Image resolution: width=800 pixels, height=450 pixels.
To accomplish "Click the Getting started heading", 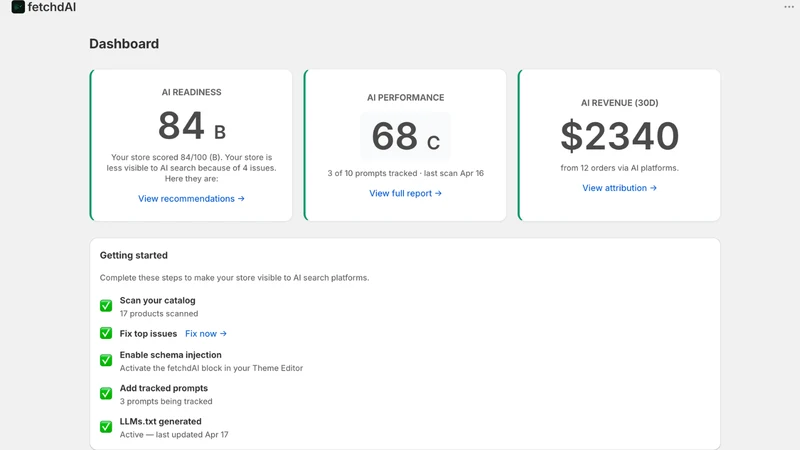I will tap(134, 255).
